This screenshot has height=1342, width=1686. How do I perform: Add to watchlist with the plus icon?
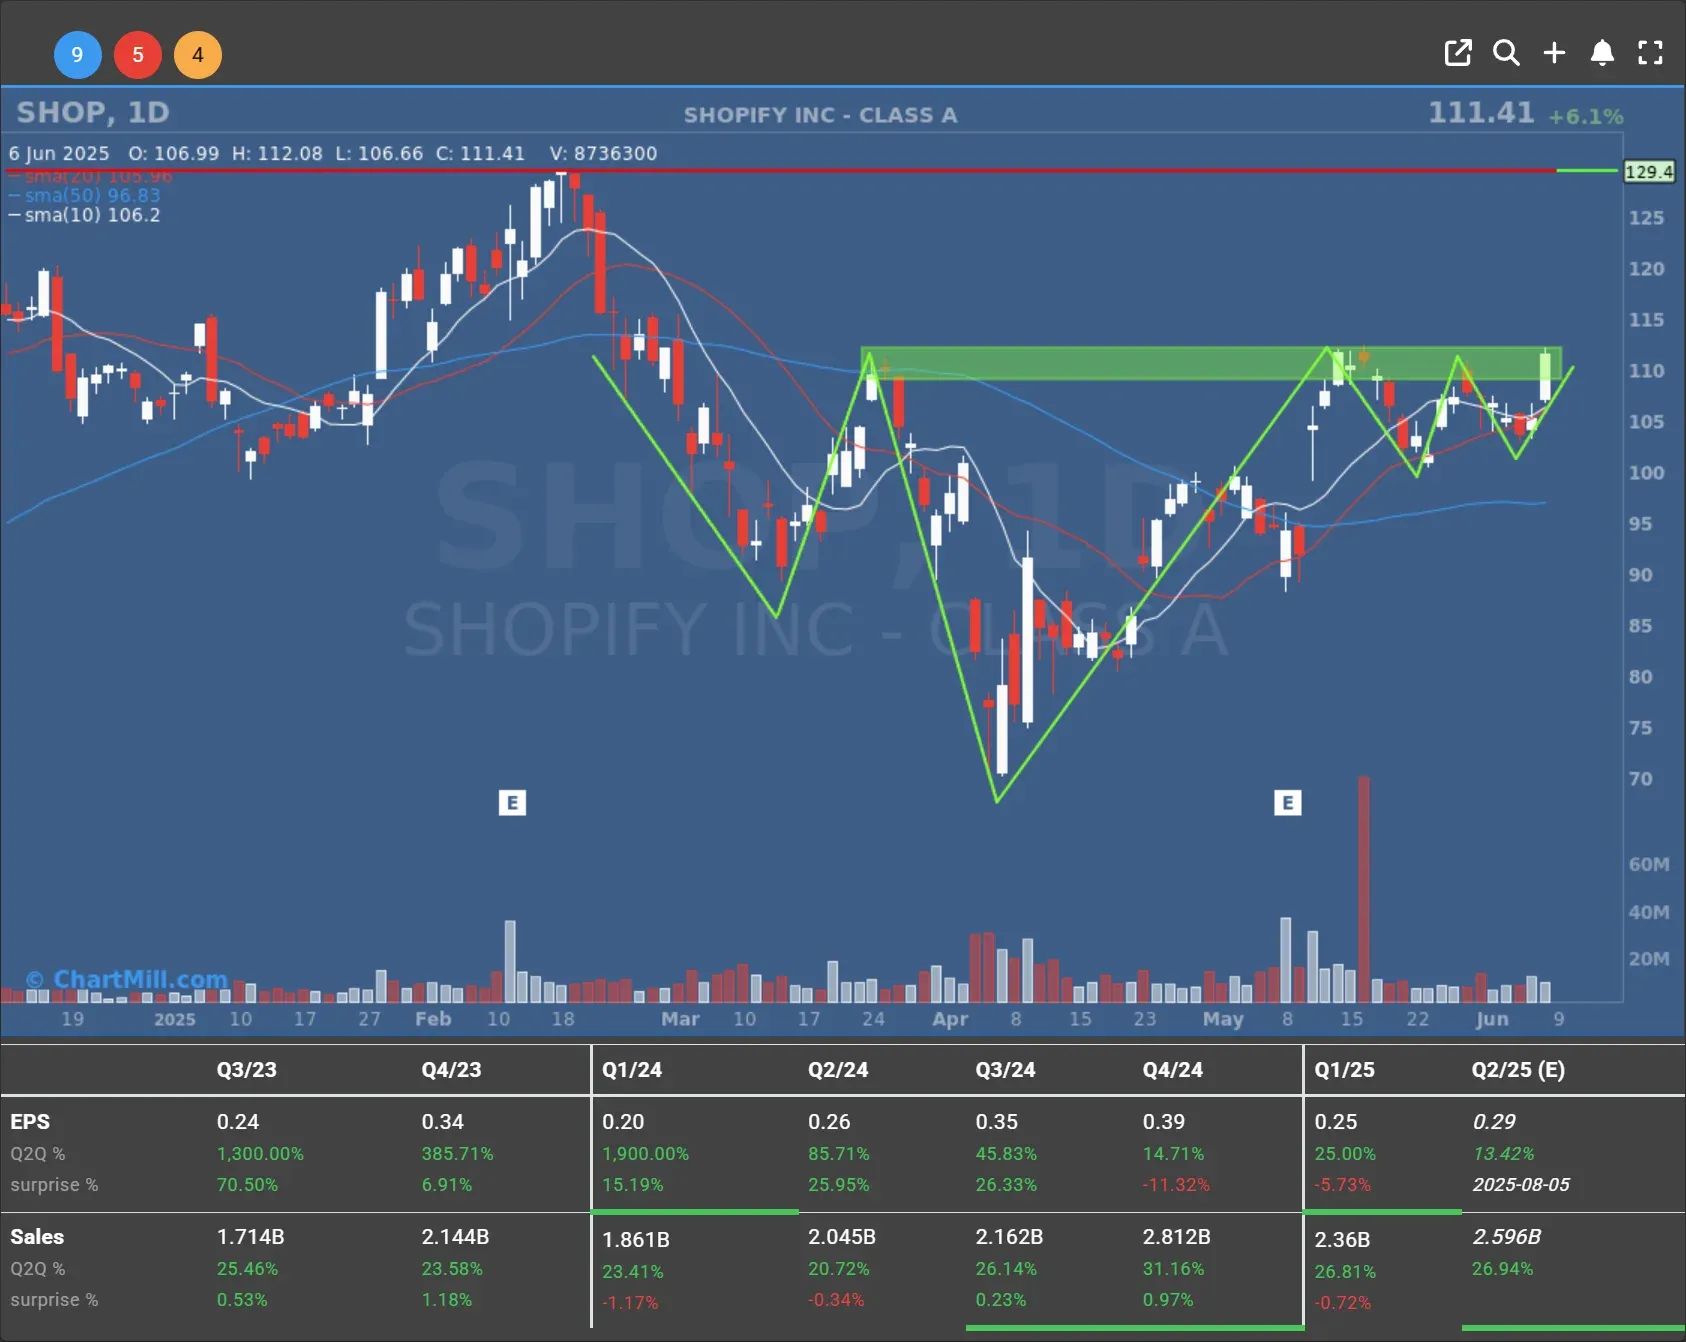pos(1554,53)
